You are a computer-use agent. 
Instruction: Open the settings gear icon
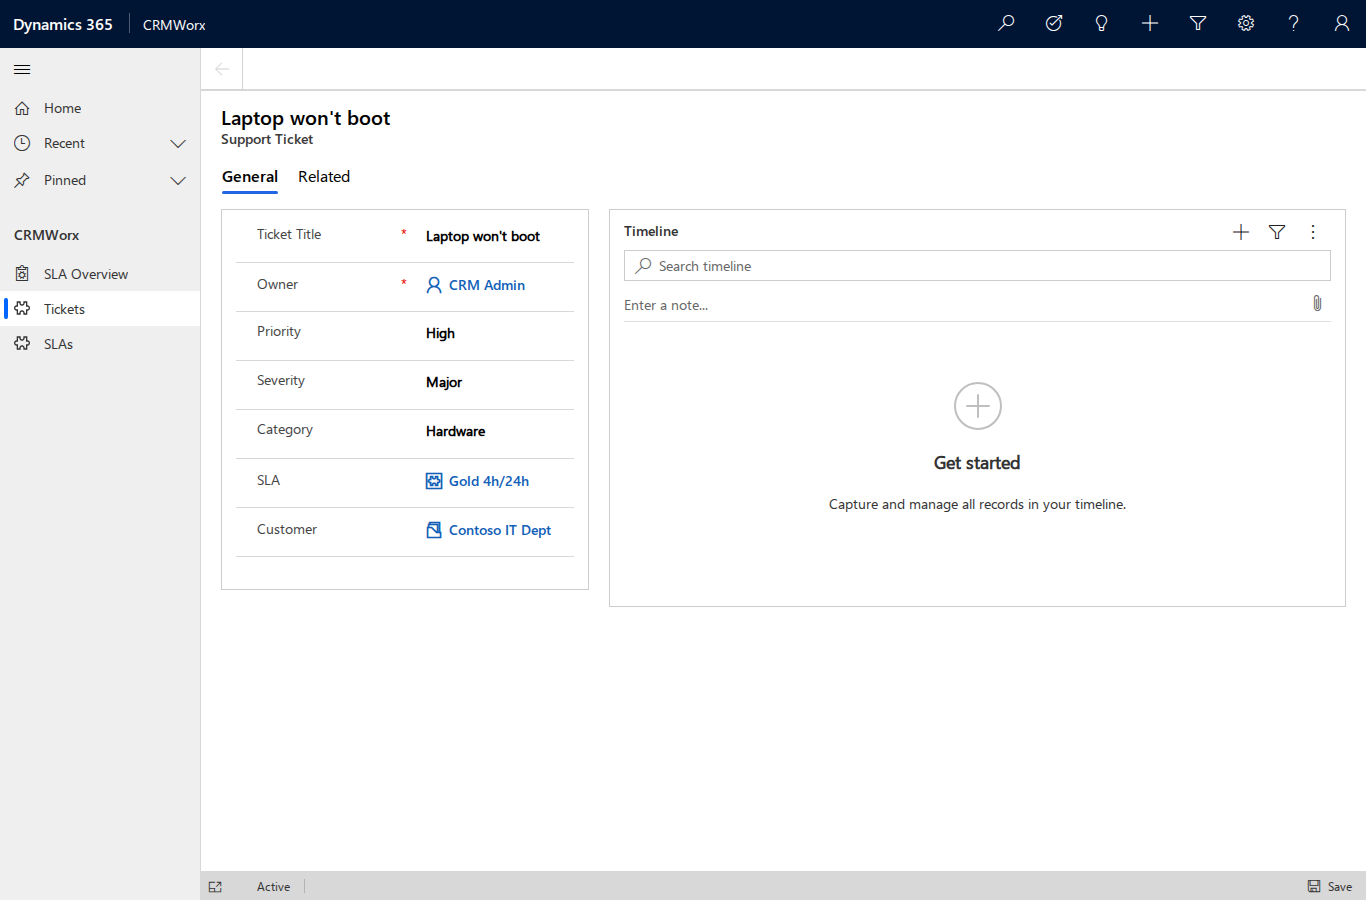click(x=1246, y=23)
